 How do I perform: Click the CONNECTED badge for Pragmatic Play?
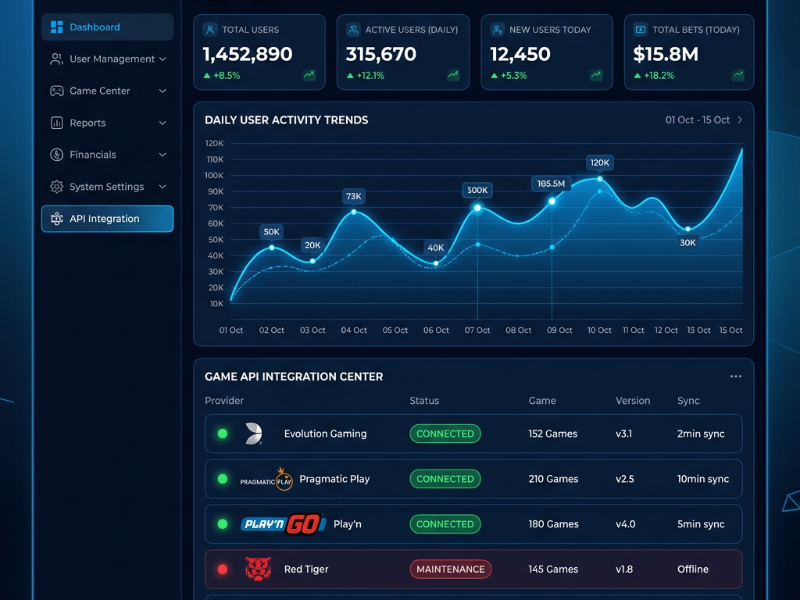tap(445, 479)
